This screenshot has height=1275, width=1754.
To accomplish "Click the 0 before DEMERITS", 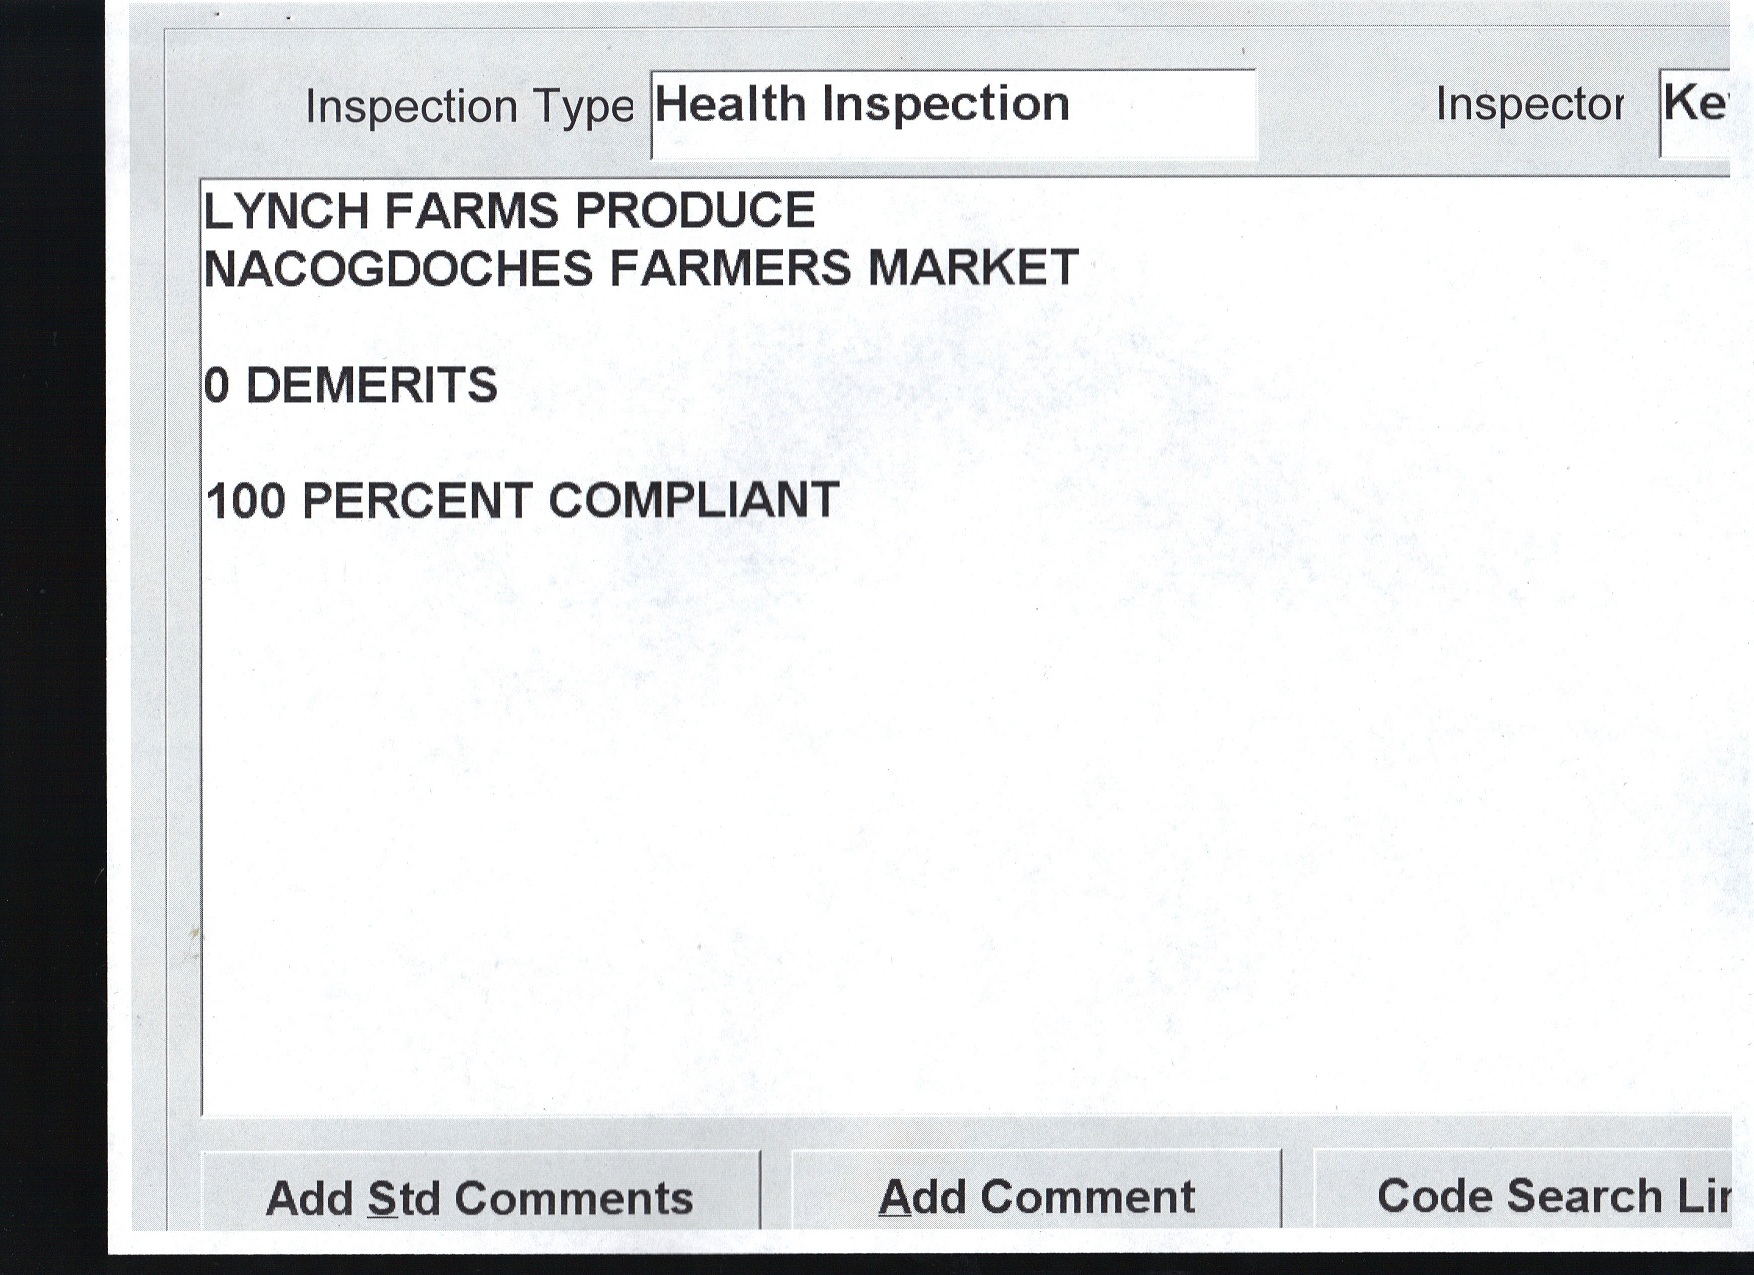I will (x=216, y=386).
